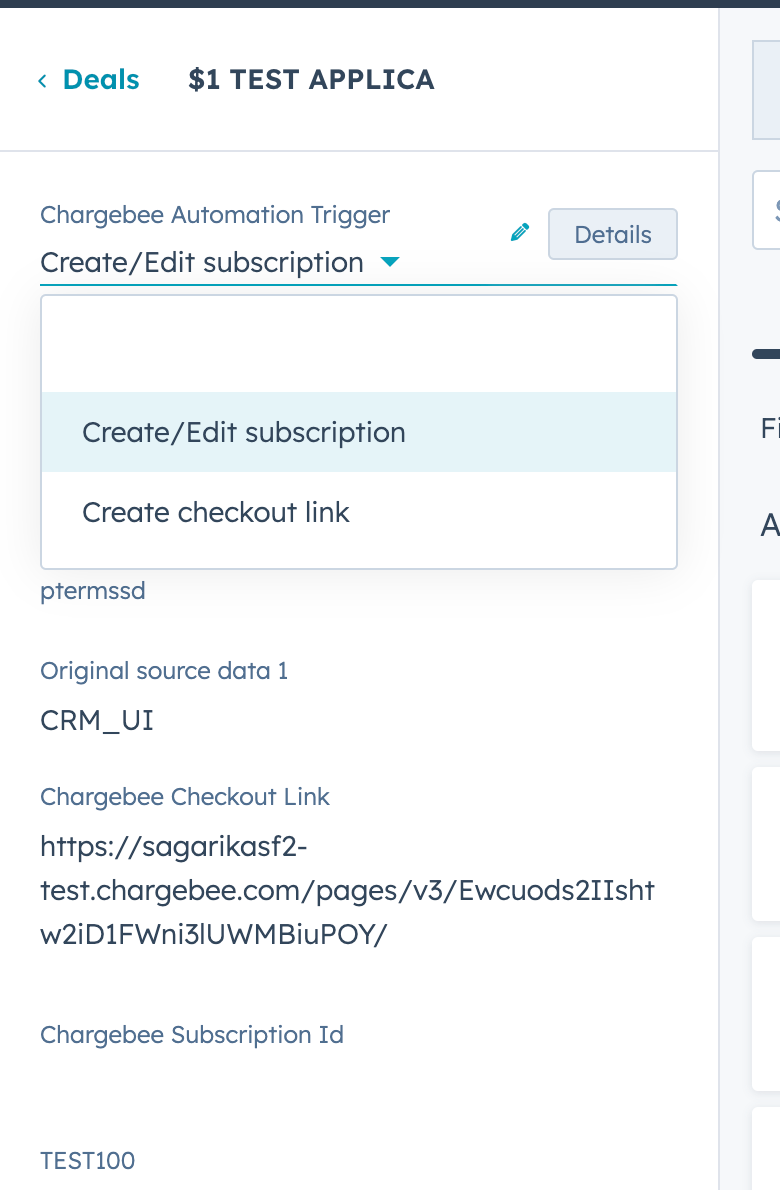
Task: Click the back chevron beside Deals
Action: [x=42, y=81]
